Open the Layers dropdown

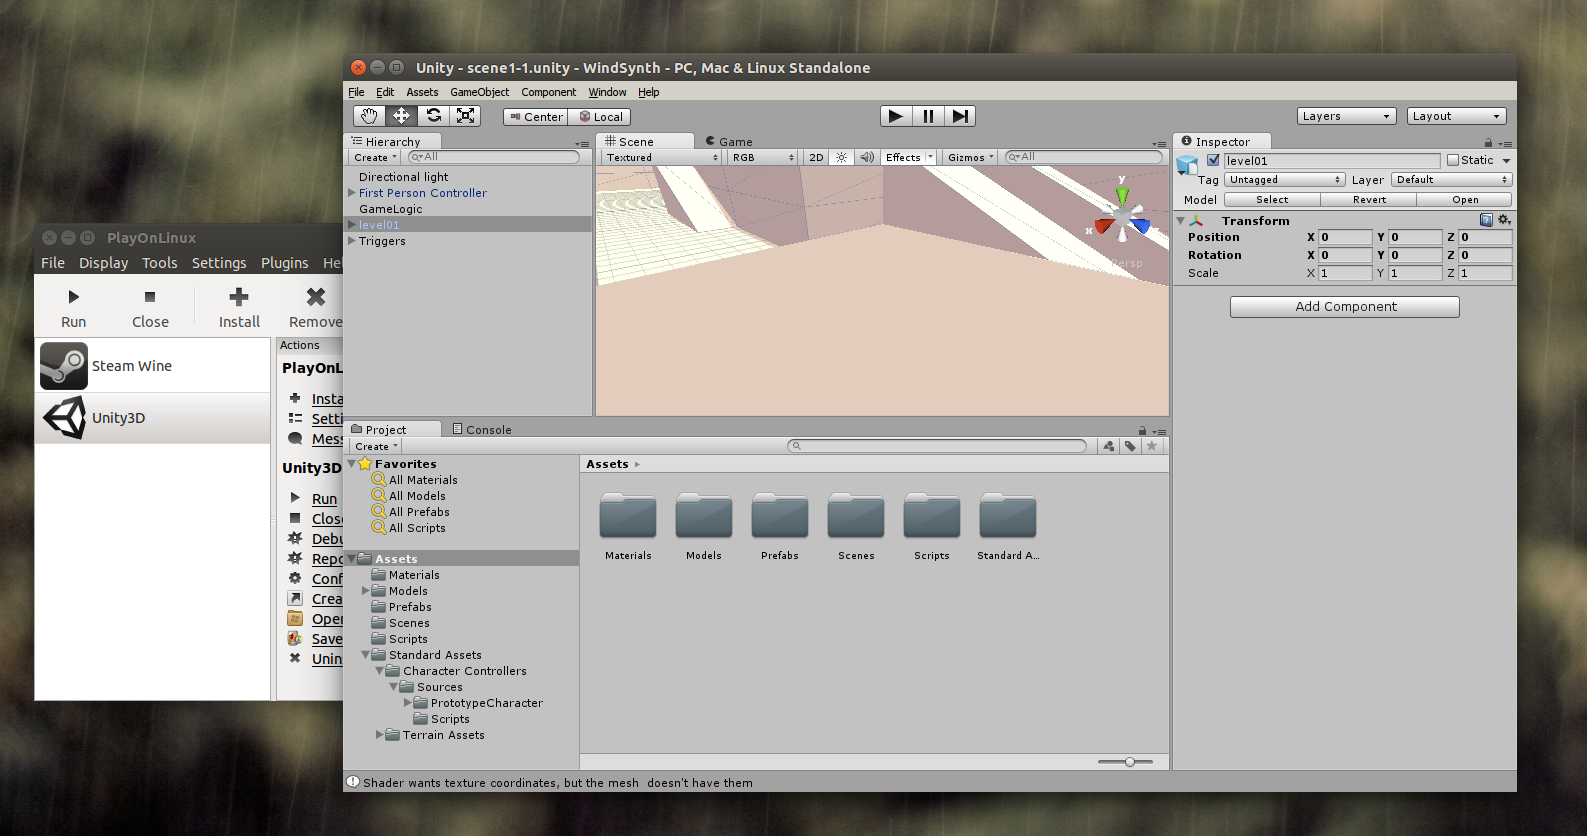(x=1346, y=116)
